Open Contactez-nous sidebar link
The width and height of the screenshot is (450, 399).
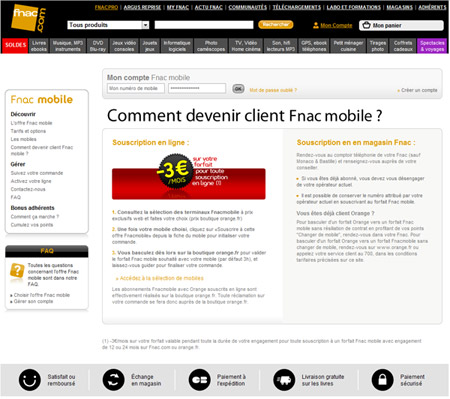tap(28, 189)
